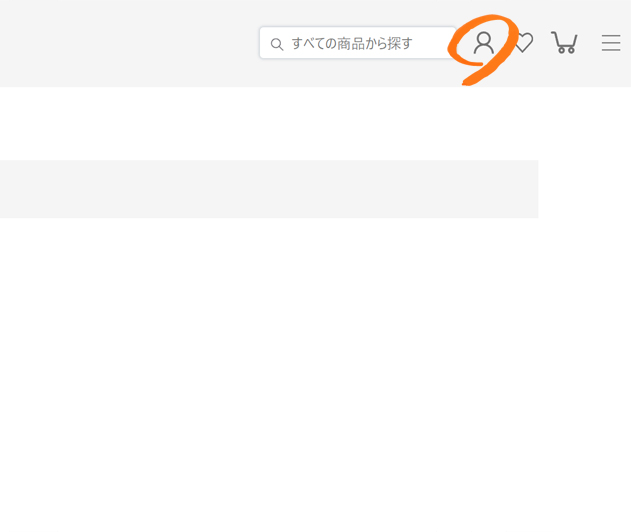The image size is (631, 532).
Task: Click the orange-circled account icon
Action: click(483, 43)
